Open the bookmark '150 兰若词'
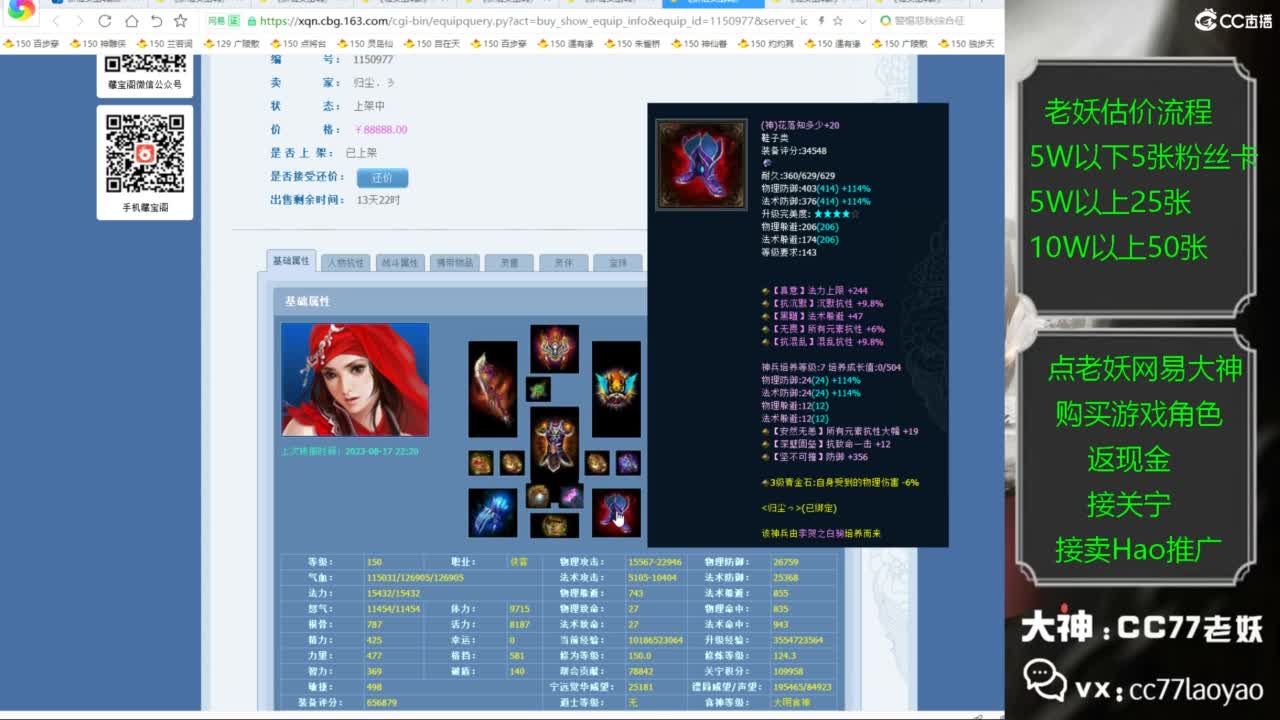Screen dimensions: 1280x720 164,44
